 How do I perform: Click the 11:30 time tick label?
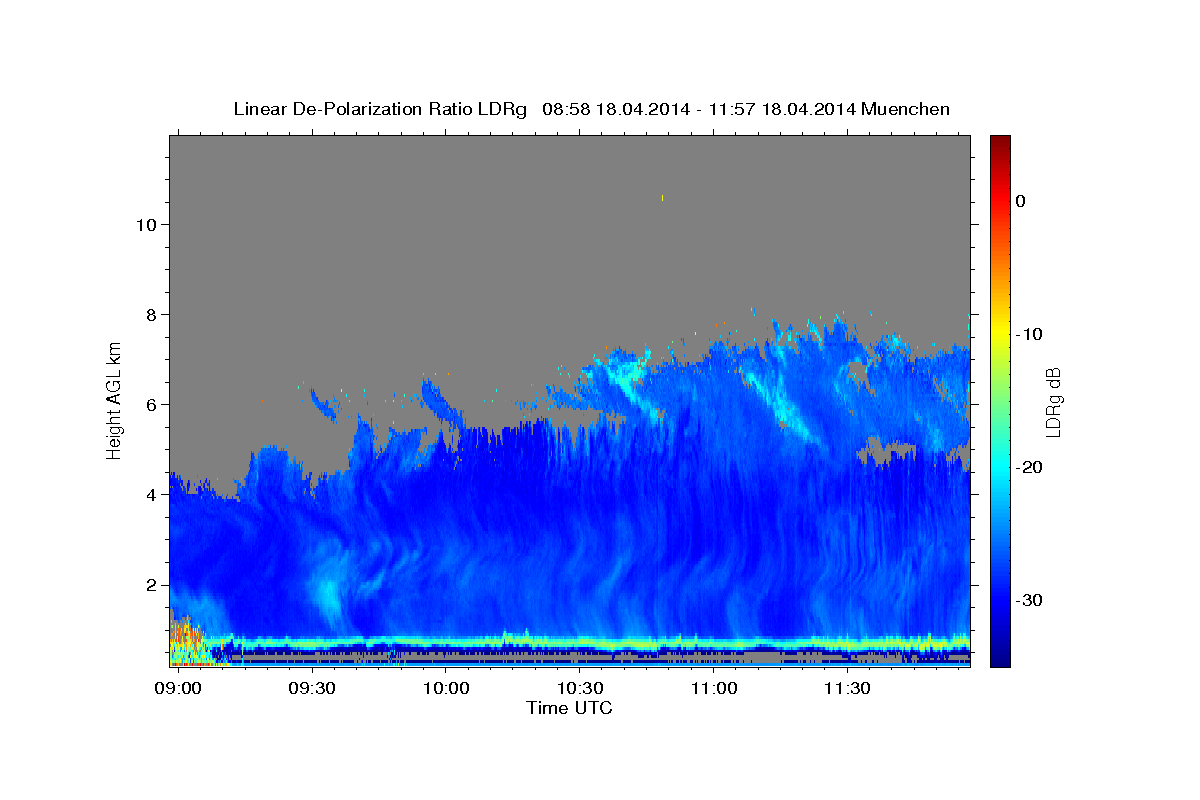[x=847, y=689]
